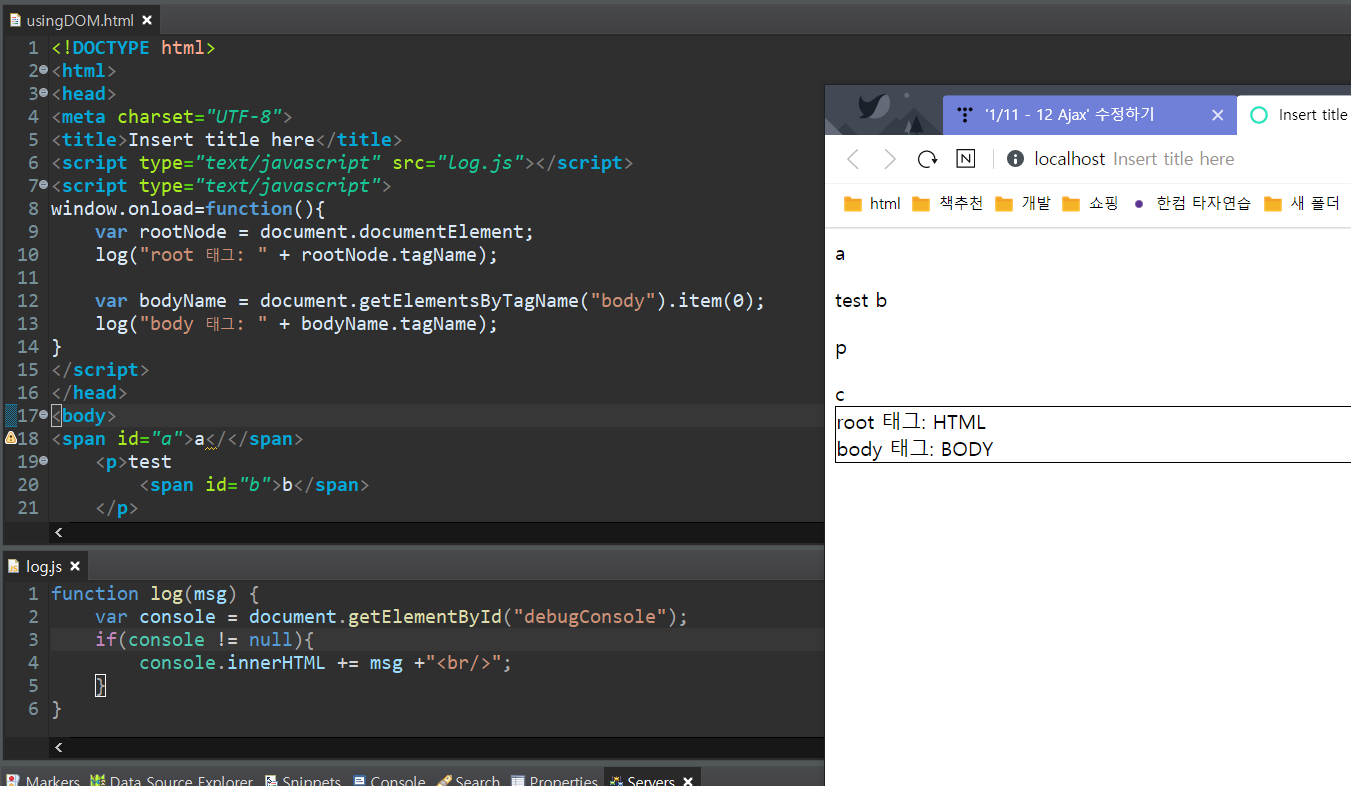Close the log.js editor tab
Image resolution: width=1351 pixels, height=786 pixels.
[77, 567]
